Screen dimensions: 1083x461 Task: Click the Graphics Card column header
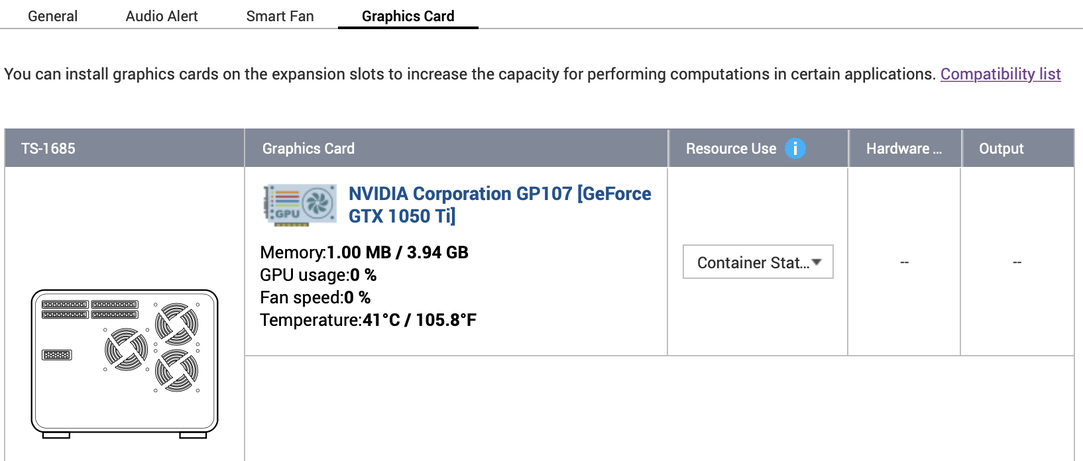(x=308, y=148)
